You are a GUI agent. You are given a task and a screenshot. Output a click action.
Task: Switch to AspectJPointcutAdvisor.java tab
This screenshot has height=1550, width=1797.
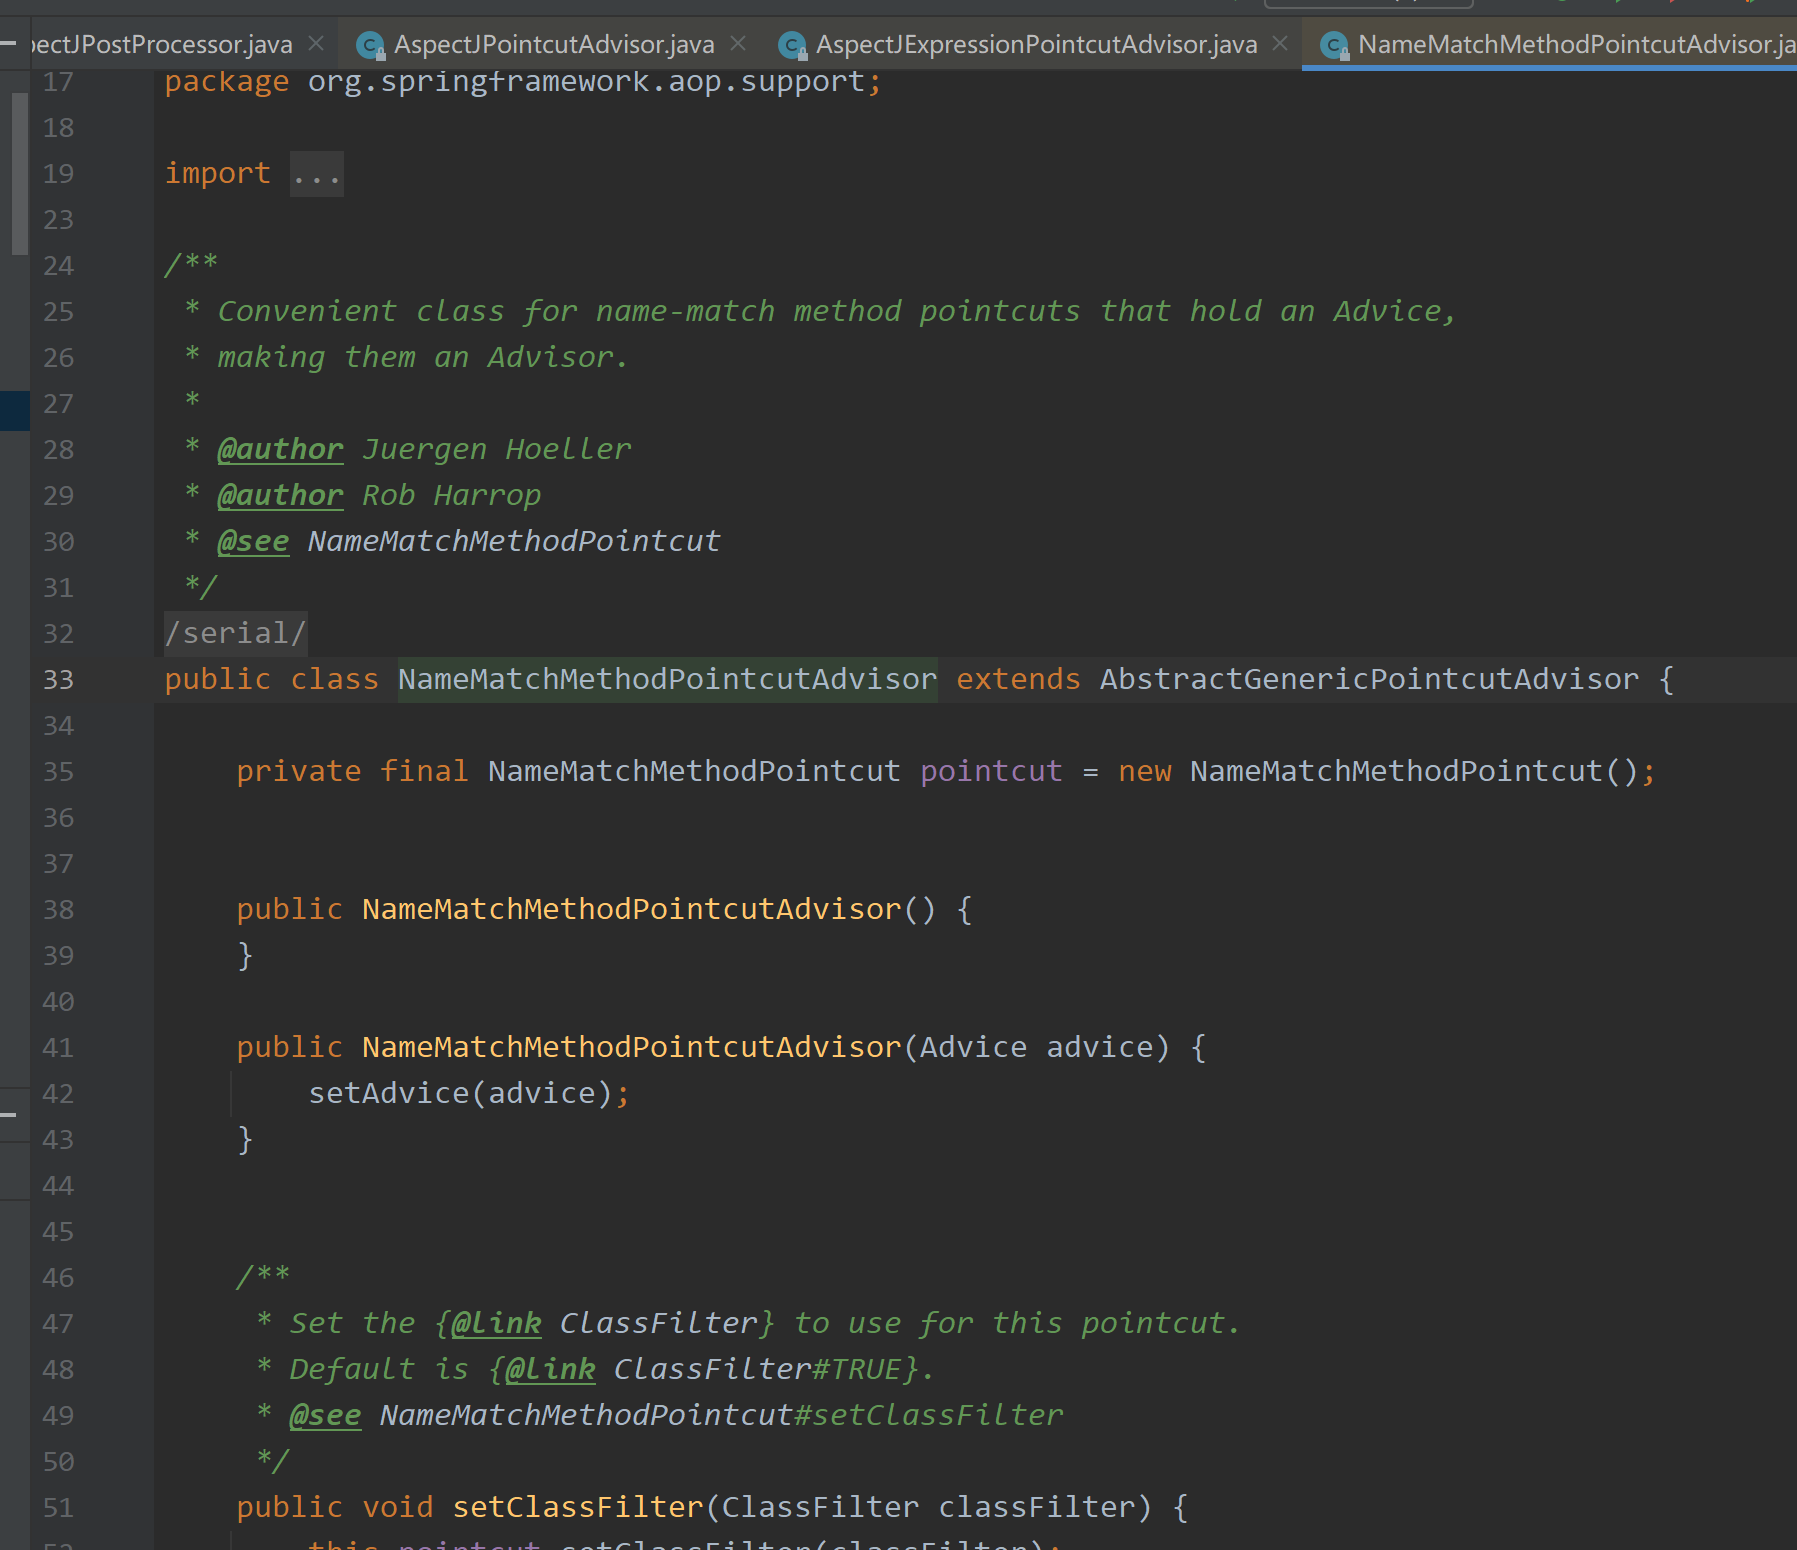click(x=554, y=45)
